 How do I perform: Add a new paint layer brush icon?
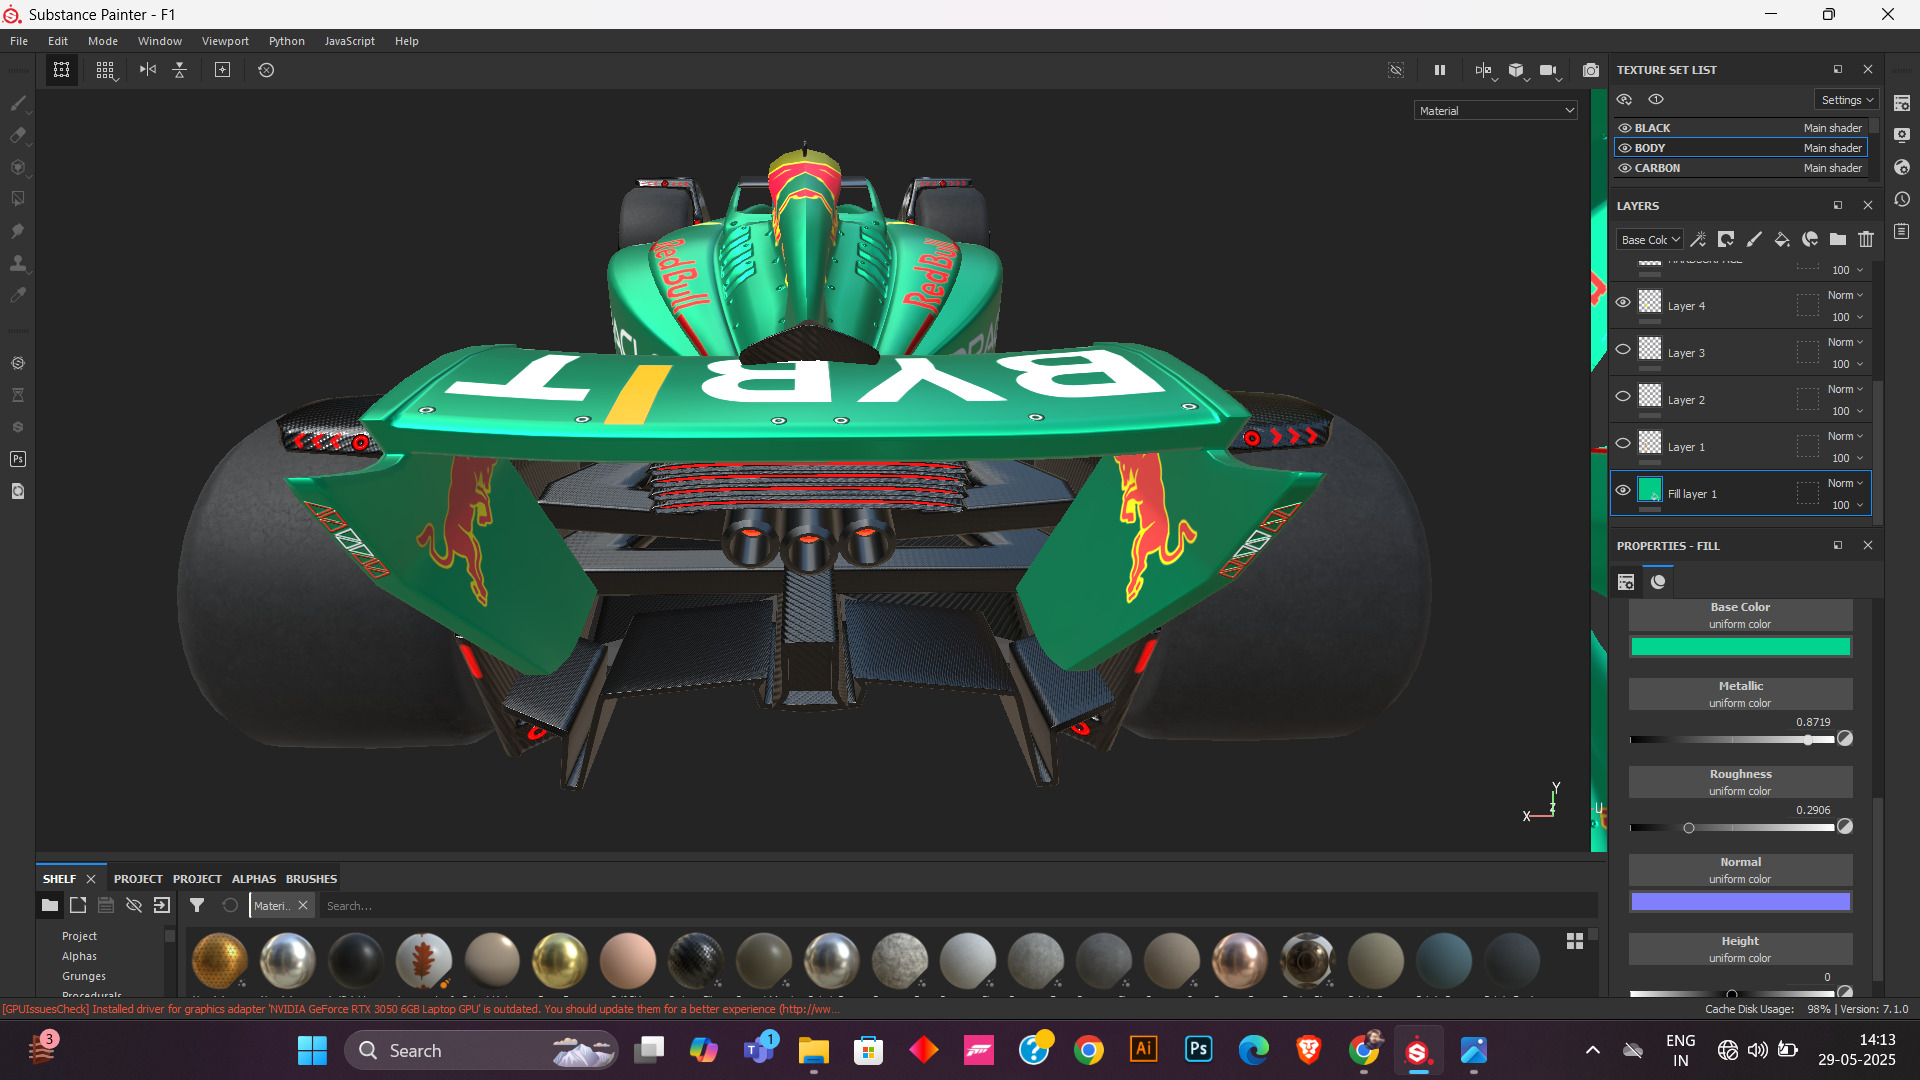tap(1754, 239)
